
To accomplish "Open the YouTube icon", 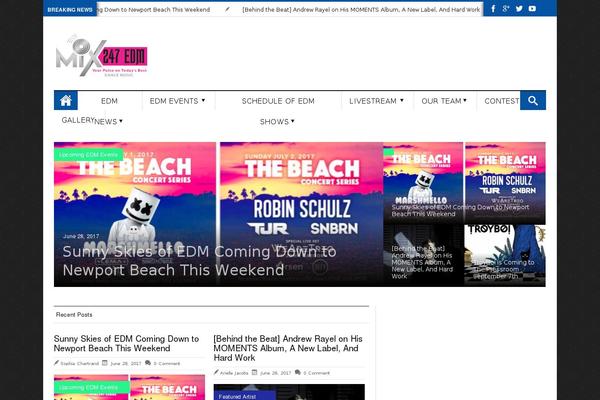I will tap(532, 8).
